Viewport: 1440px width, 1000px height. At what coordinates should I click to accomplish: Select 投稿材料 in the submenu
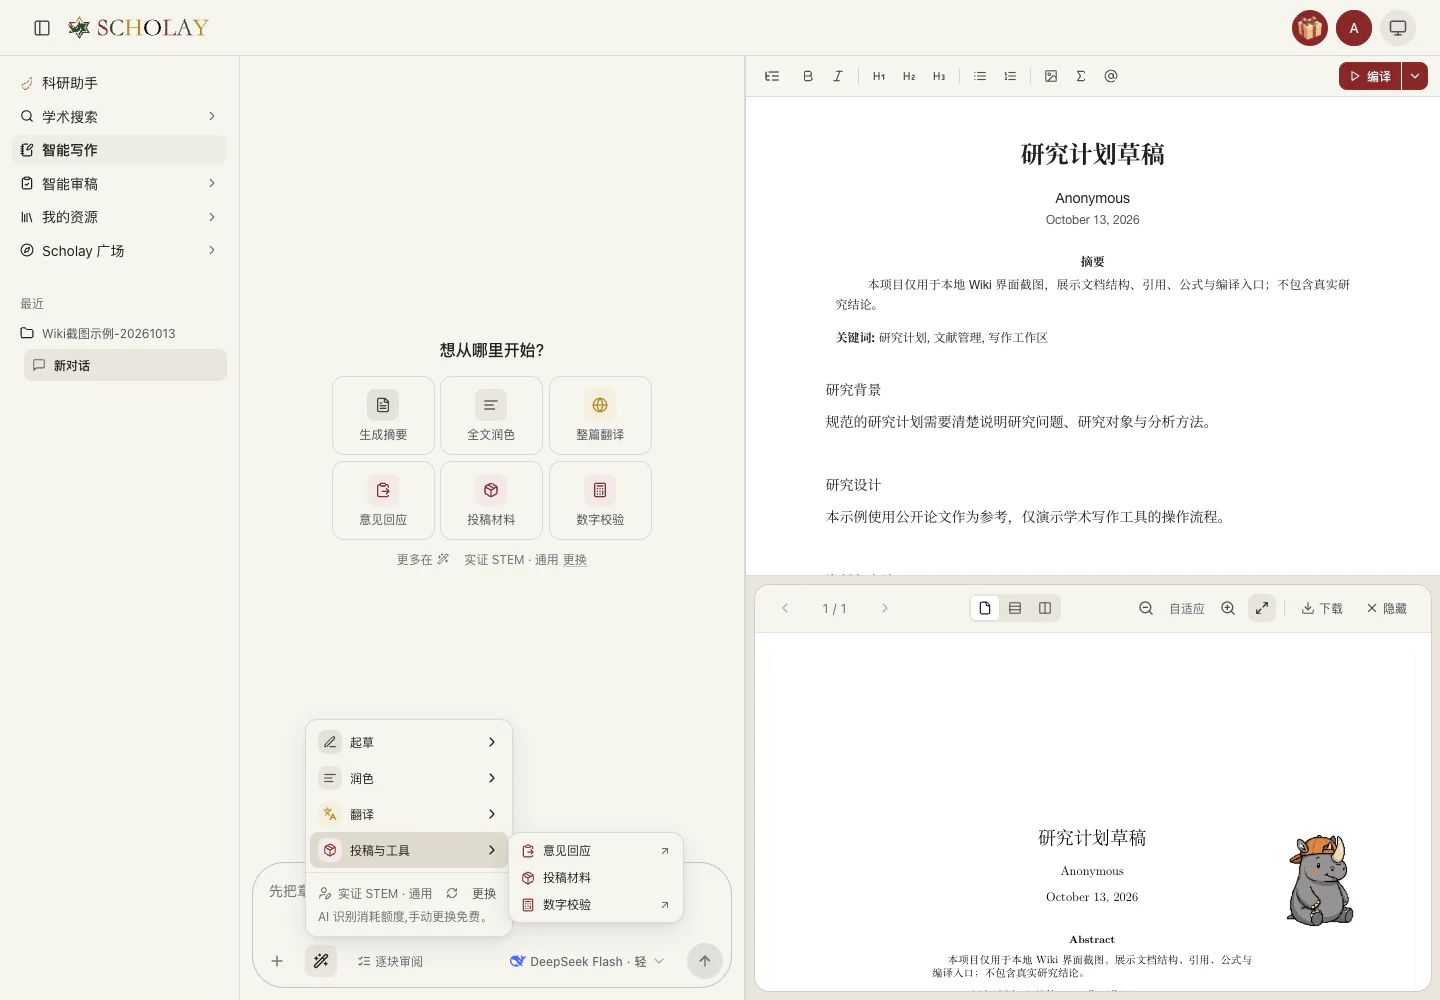pos(596,878)
